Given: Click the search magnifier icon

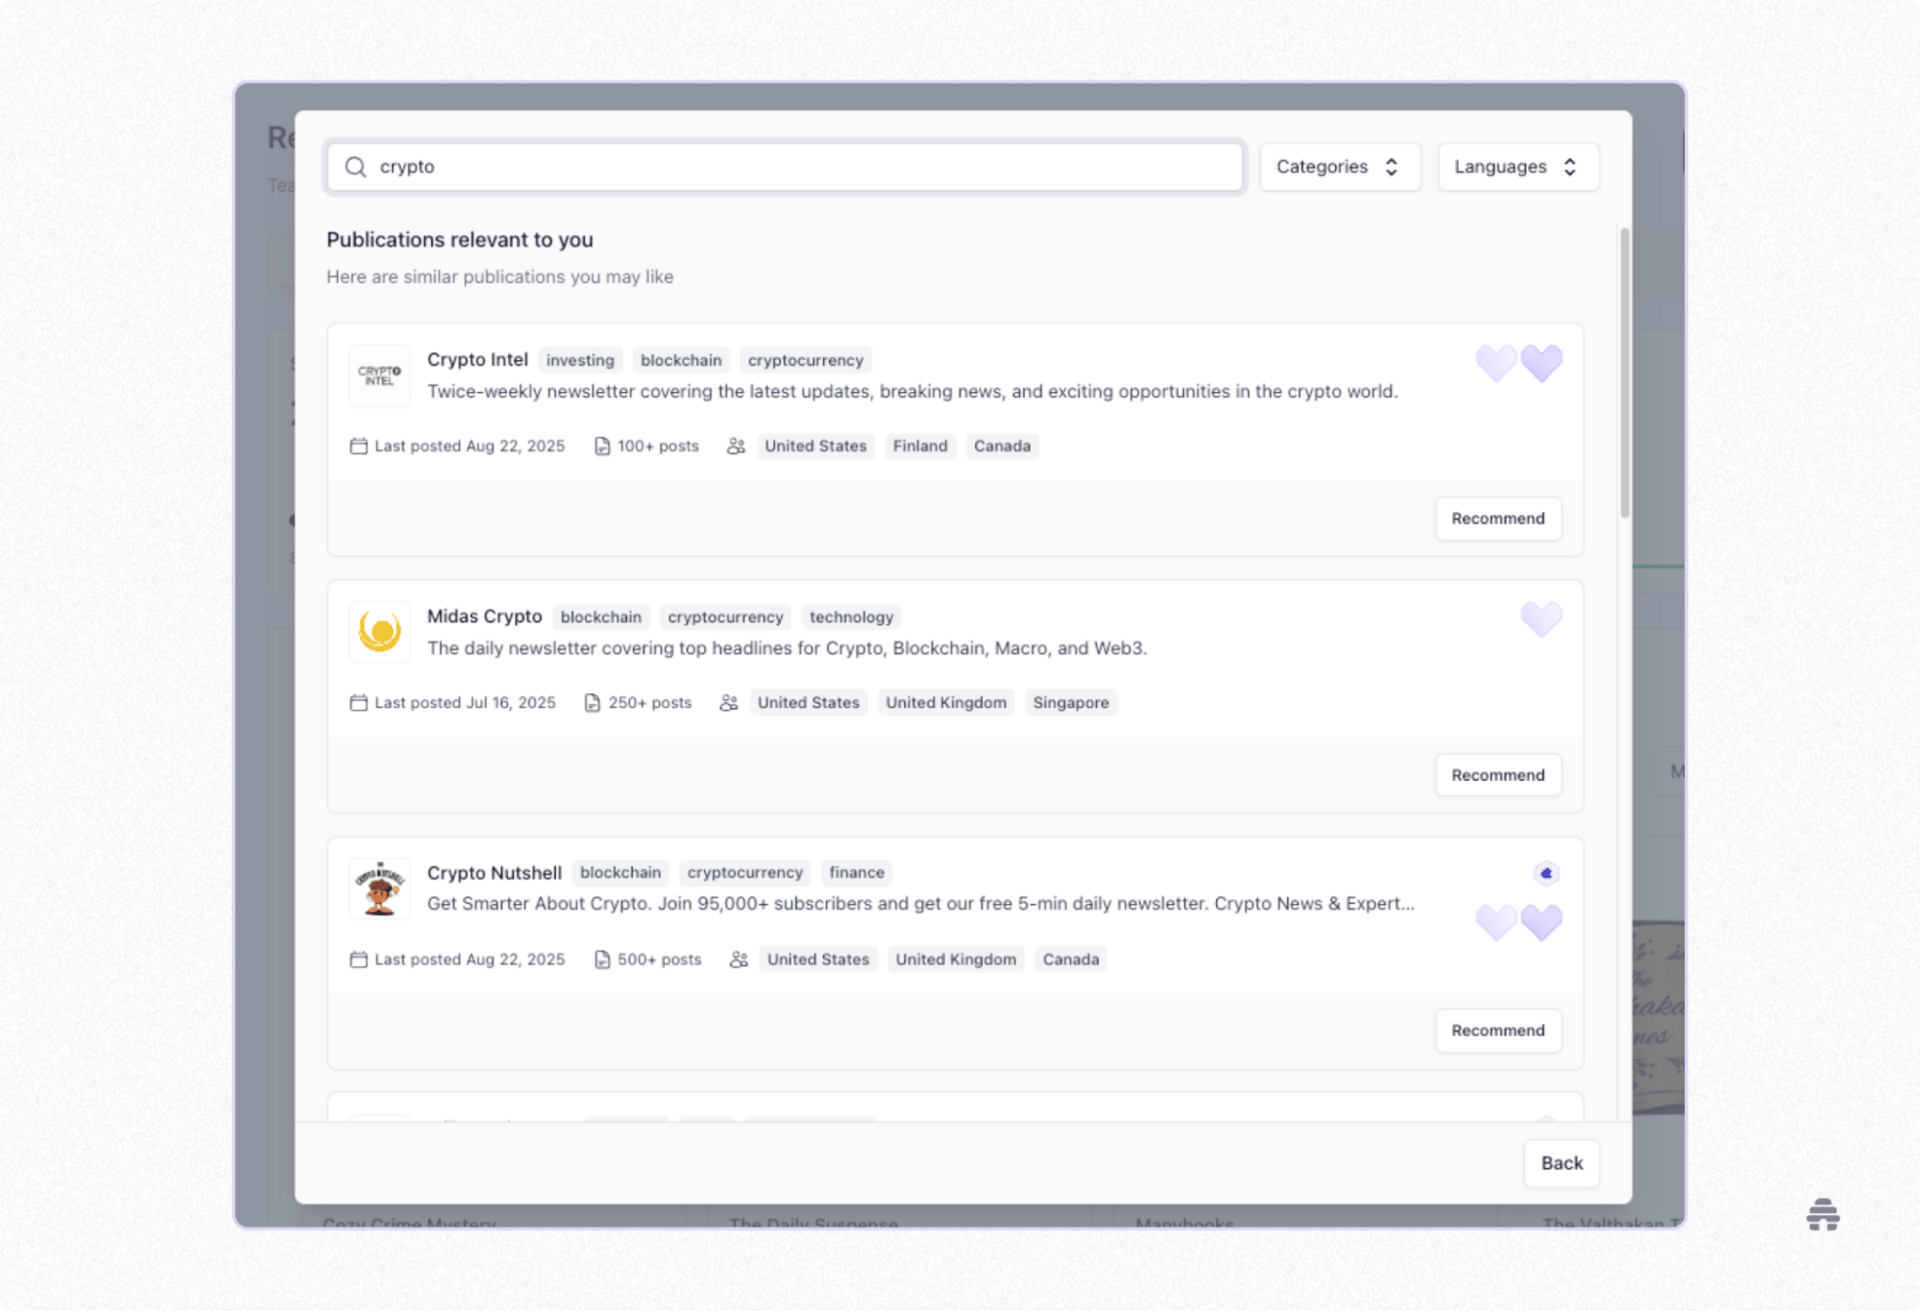Looking at the screenshot, I should tap(355, 167).
